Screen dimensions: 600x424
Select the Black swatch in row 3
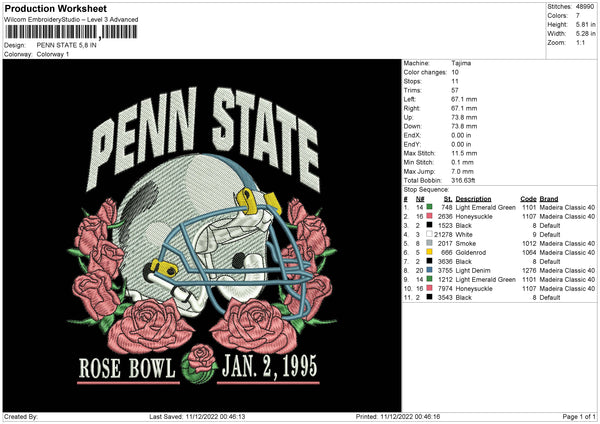pos(429,225)
